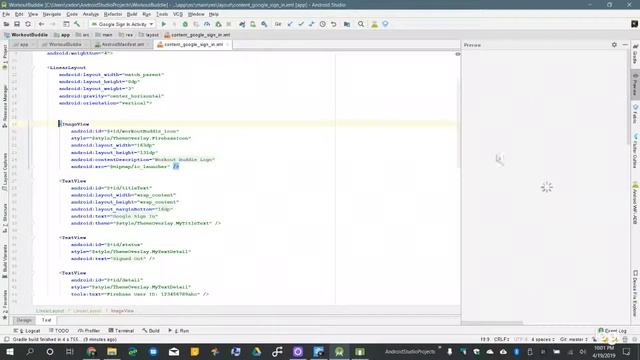Click the <ImageView tag line in editor
Image resolution: width=640 pixels, height=360 pixels.
click(x=74, y=124)
